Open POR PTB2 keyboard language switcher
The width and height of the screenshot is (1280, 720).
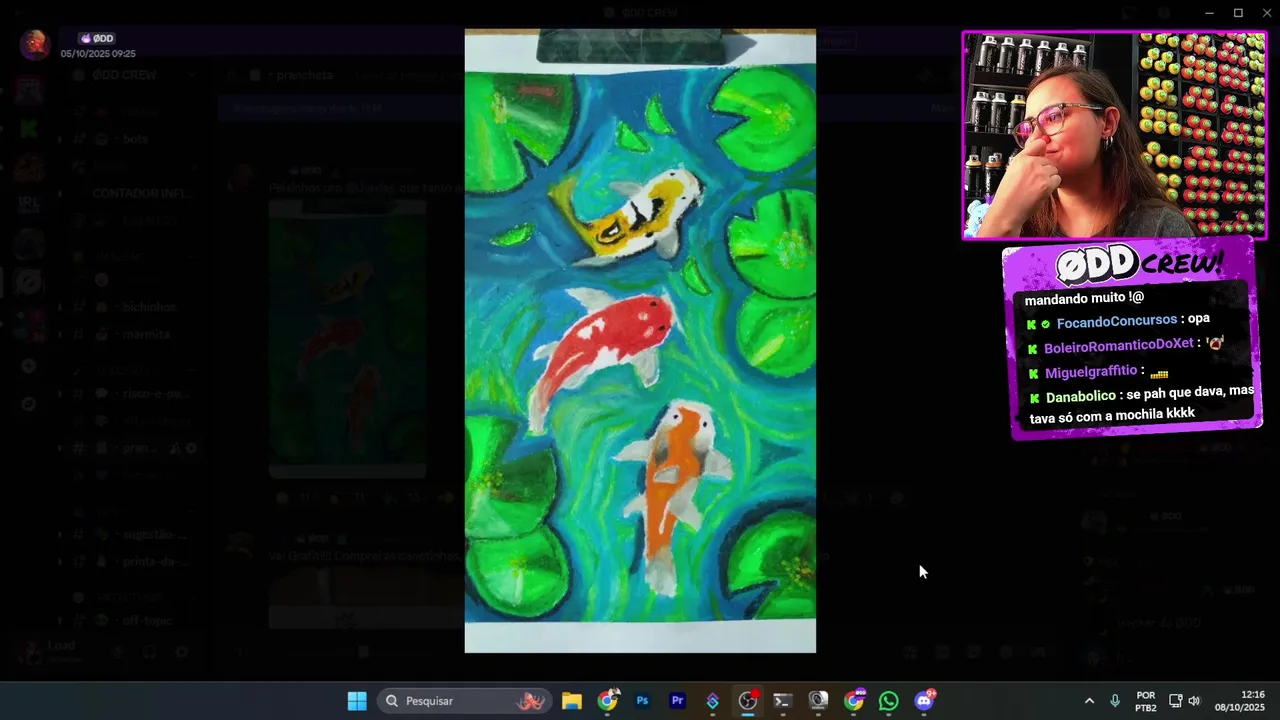click(1146, 701)
